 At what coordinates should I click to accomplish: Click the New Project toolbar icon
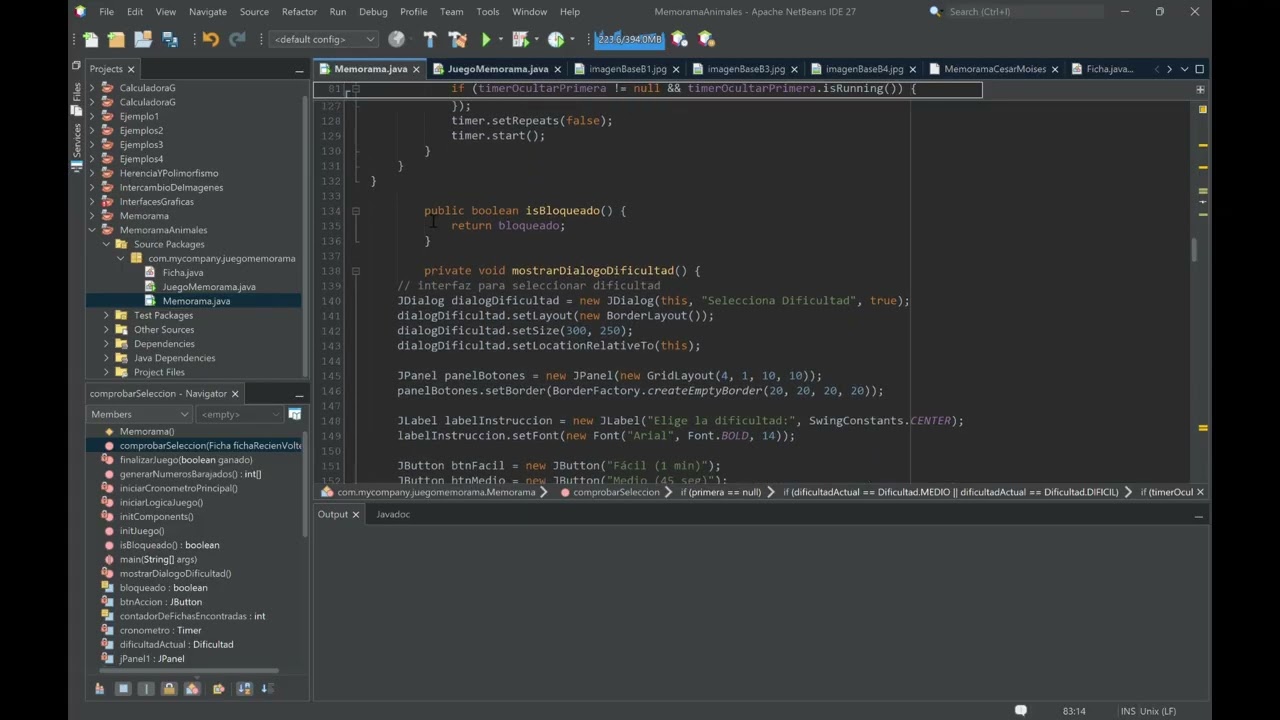click(116, 39)
